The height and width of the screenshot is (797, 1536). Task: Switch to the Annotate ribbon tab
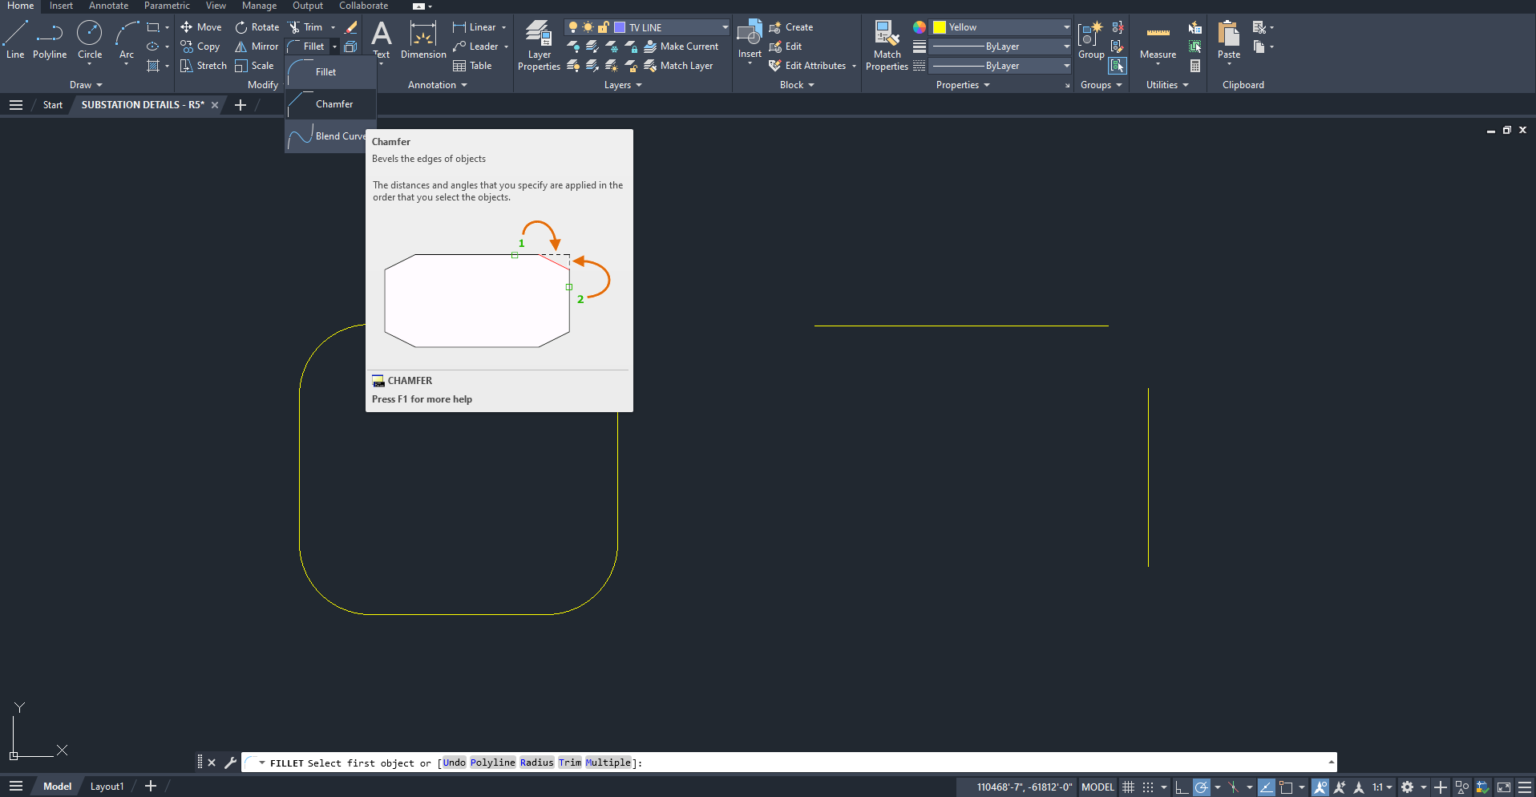108,6
